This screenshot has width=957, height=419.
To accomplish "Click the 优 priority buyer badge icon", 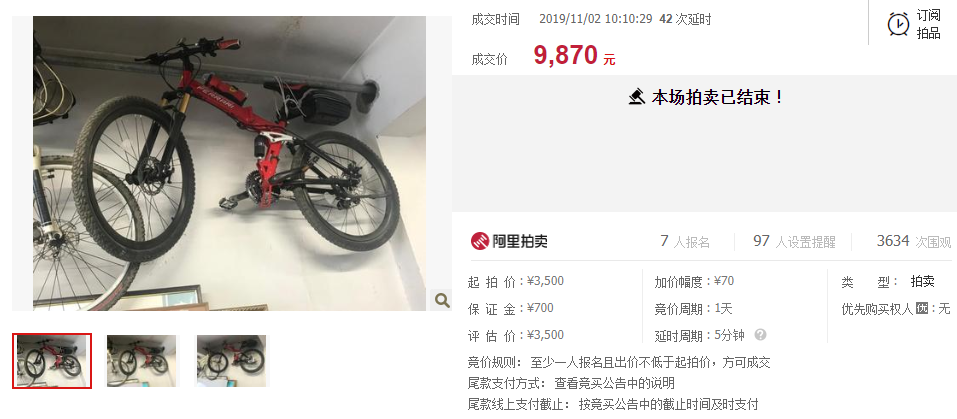I will pos(922,309).
